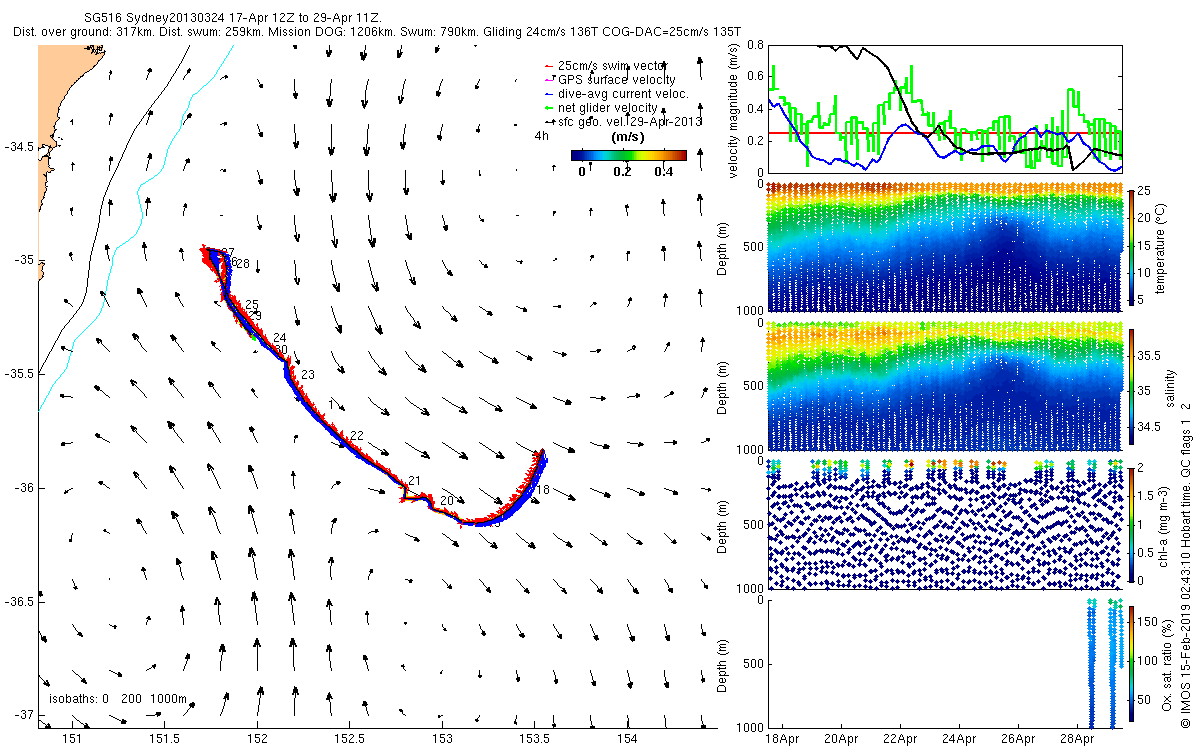Image resolution: width=1200 pixels, height=750 pixels.
Task: Click the 0.8 tick on the velocity magnitude axis
Action: [754, 45]
